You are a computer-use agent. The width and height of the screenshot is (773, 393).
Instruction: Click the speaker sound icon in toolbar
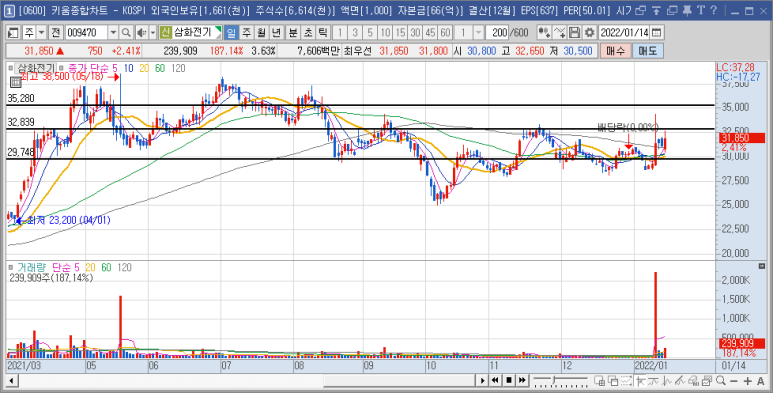[x=141, y=33]
